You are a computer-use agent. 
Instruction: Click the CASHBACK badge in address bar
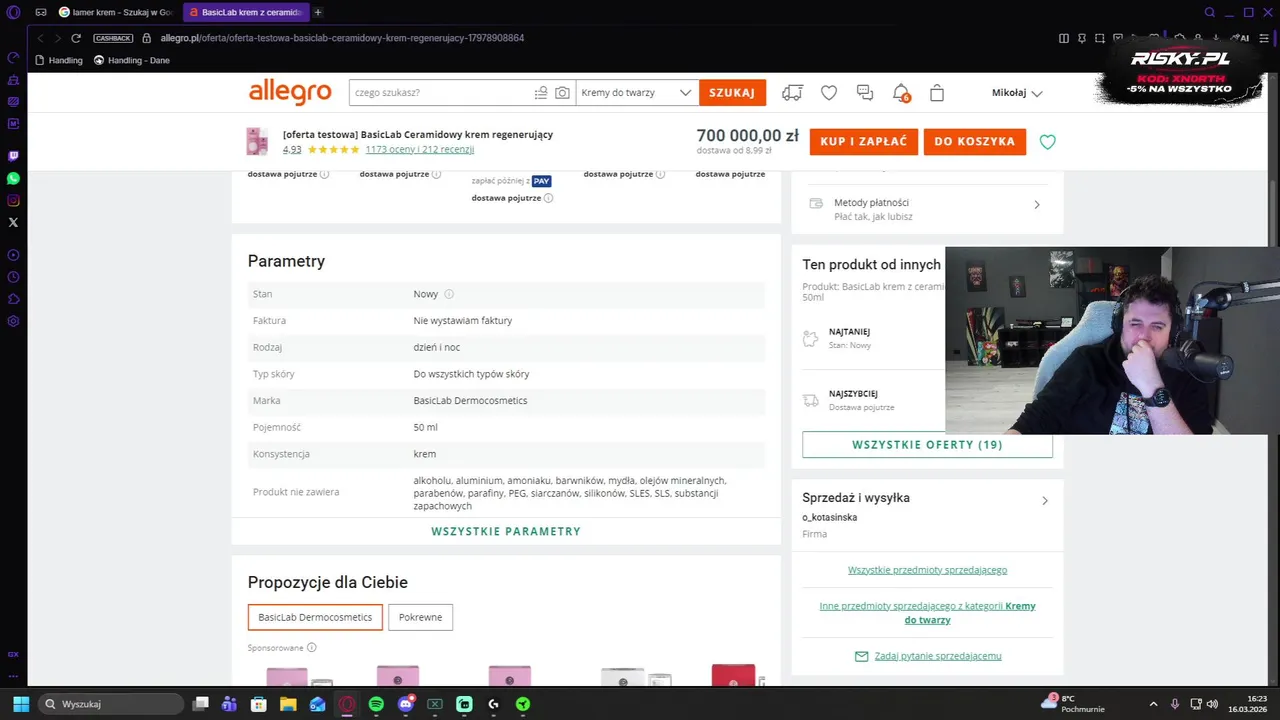point(113,38)
